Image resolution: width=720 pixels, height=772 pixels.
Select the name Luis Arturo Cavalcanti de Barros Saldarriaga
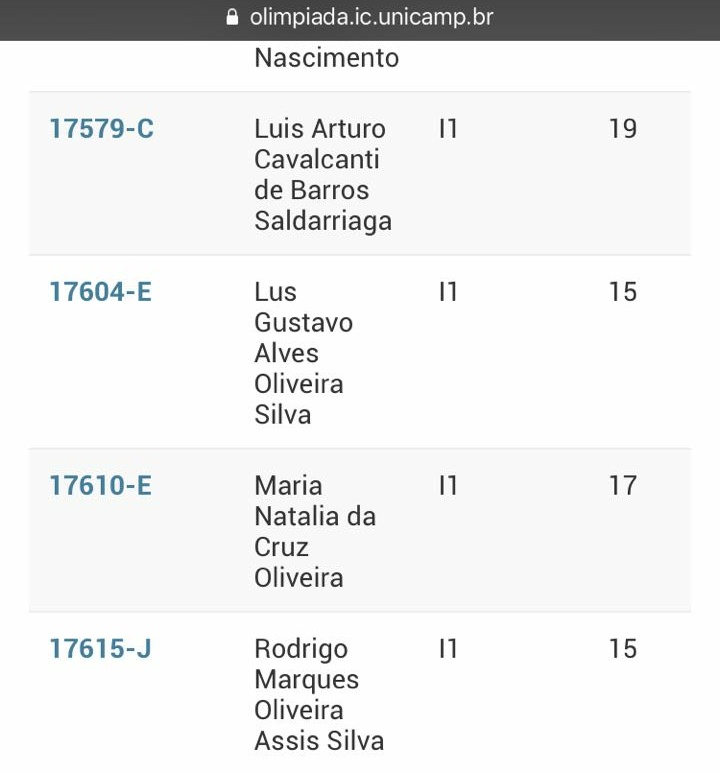pos(322,174)
